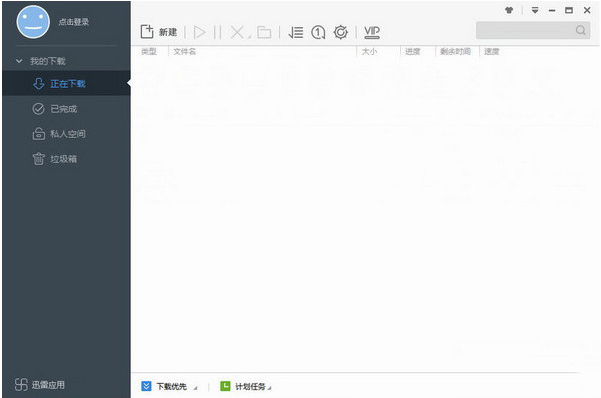Minimize the download manager window
The width and height of the screenshot is (601, 398).
click(x=552, y=10)
